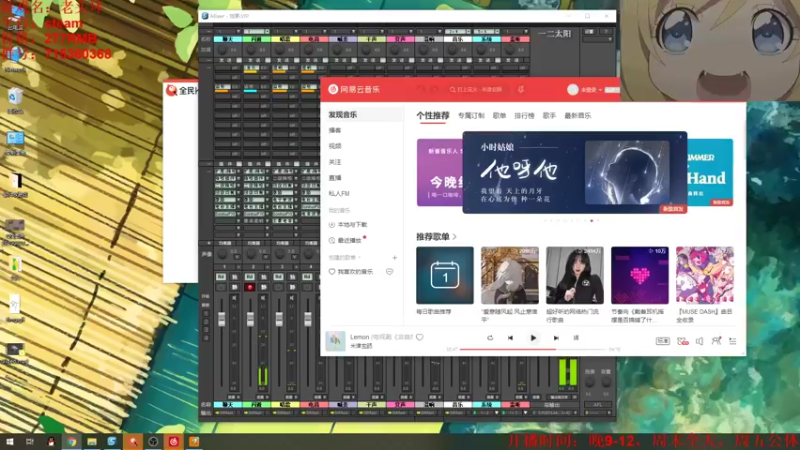This screenshot has width=800, height=450.
Task: Click the sound quality button in player
Action: (x=662, y=341)
